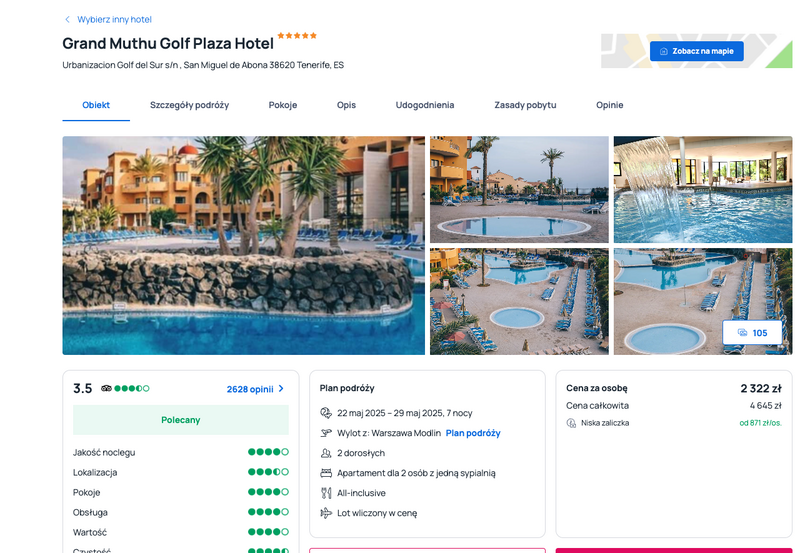Open the indoor pool waterfall photo
Screen dimensions: 800x553
click(703, 189)
